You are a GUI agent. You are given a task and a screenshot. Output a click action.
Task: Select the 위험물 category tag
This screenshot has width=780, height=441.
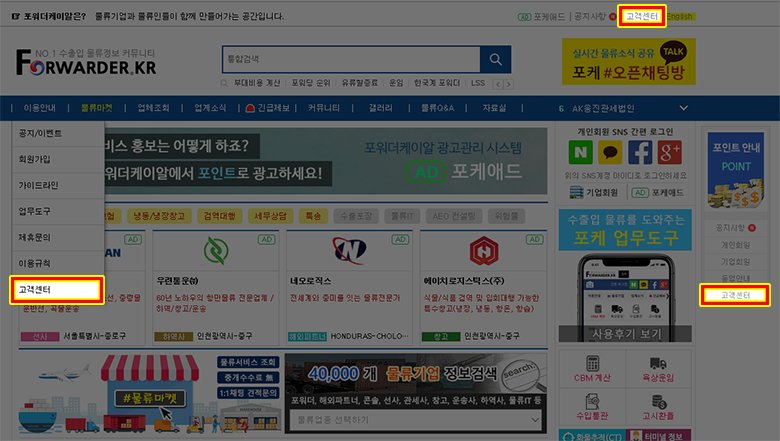pos(506,216)
